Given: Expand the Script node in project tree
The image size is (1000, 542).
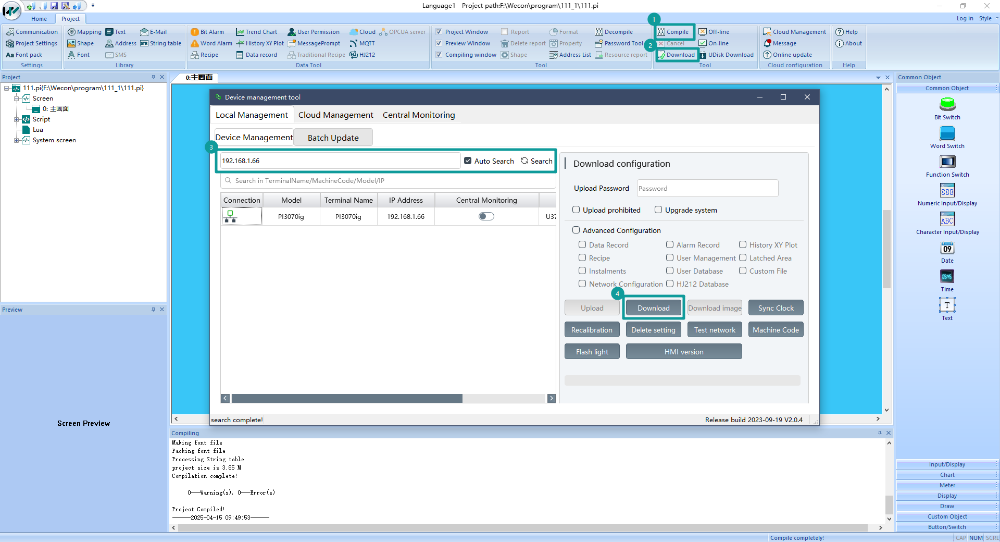Looking at the screenshot, I should 17,119.
